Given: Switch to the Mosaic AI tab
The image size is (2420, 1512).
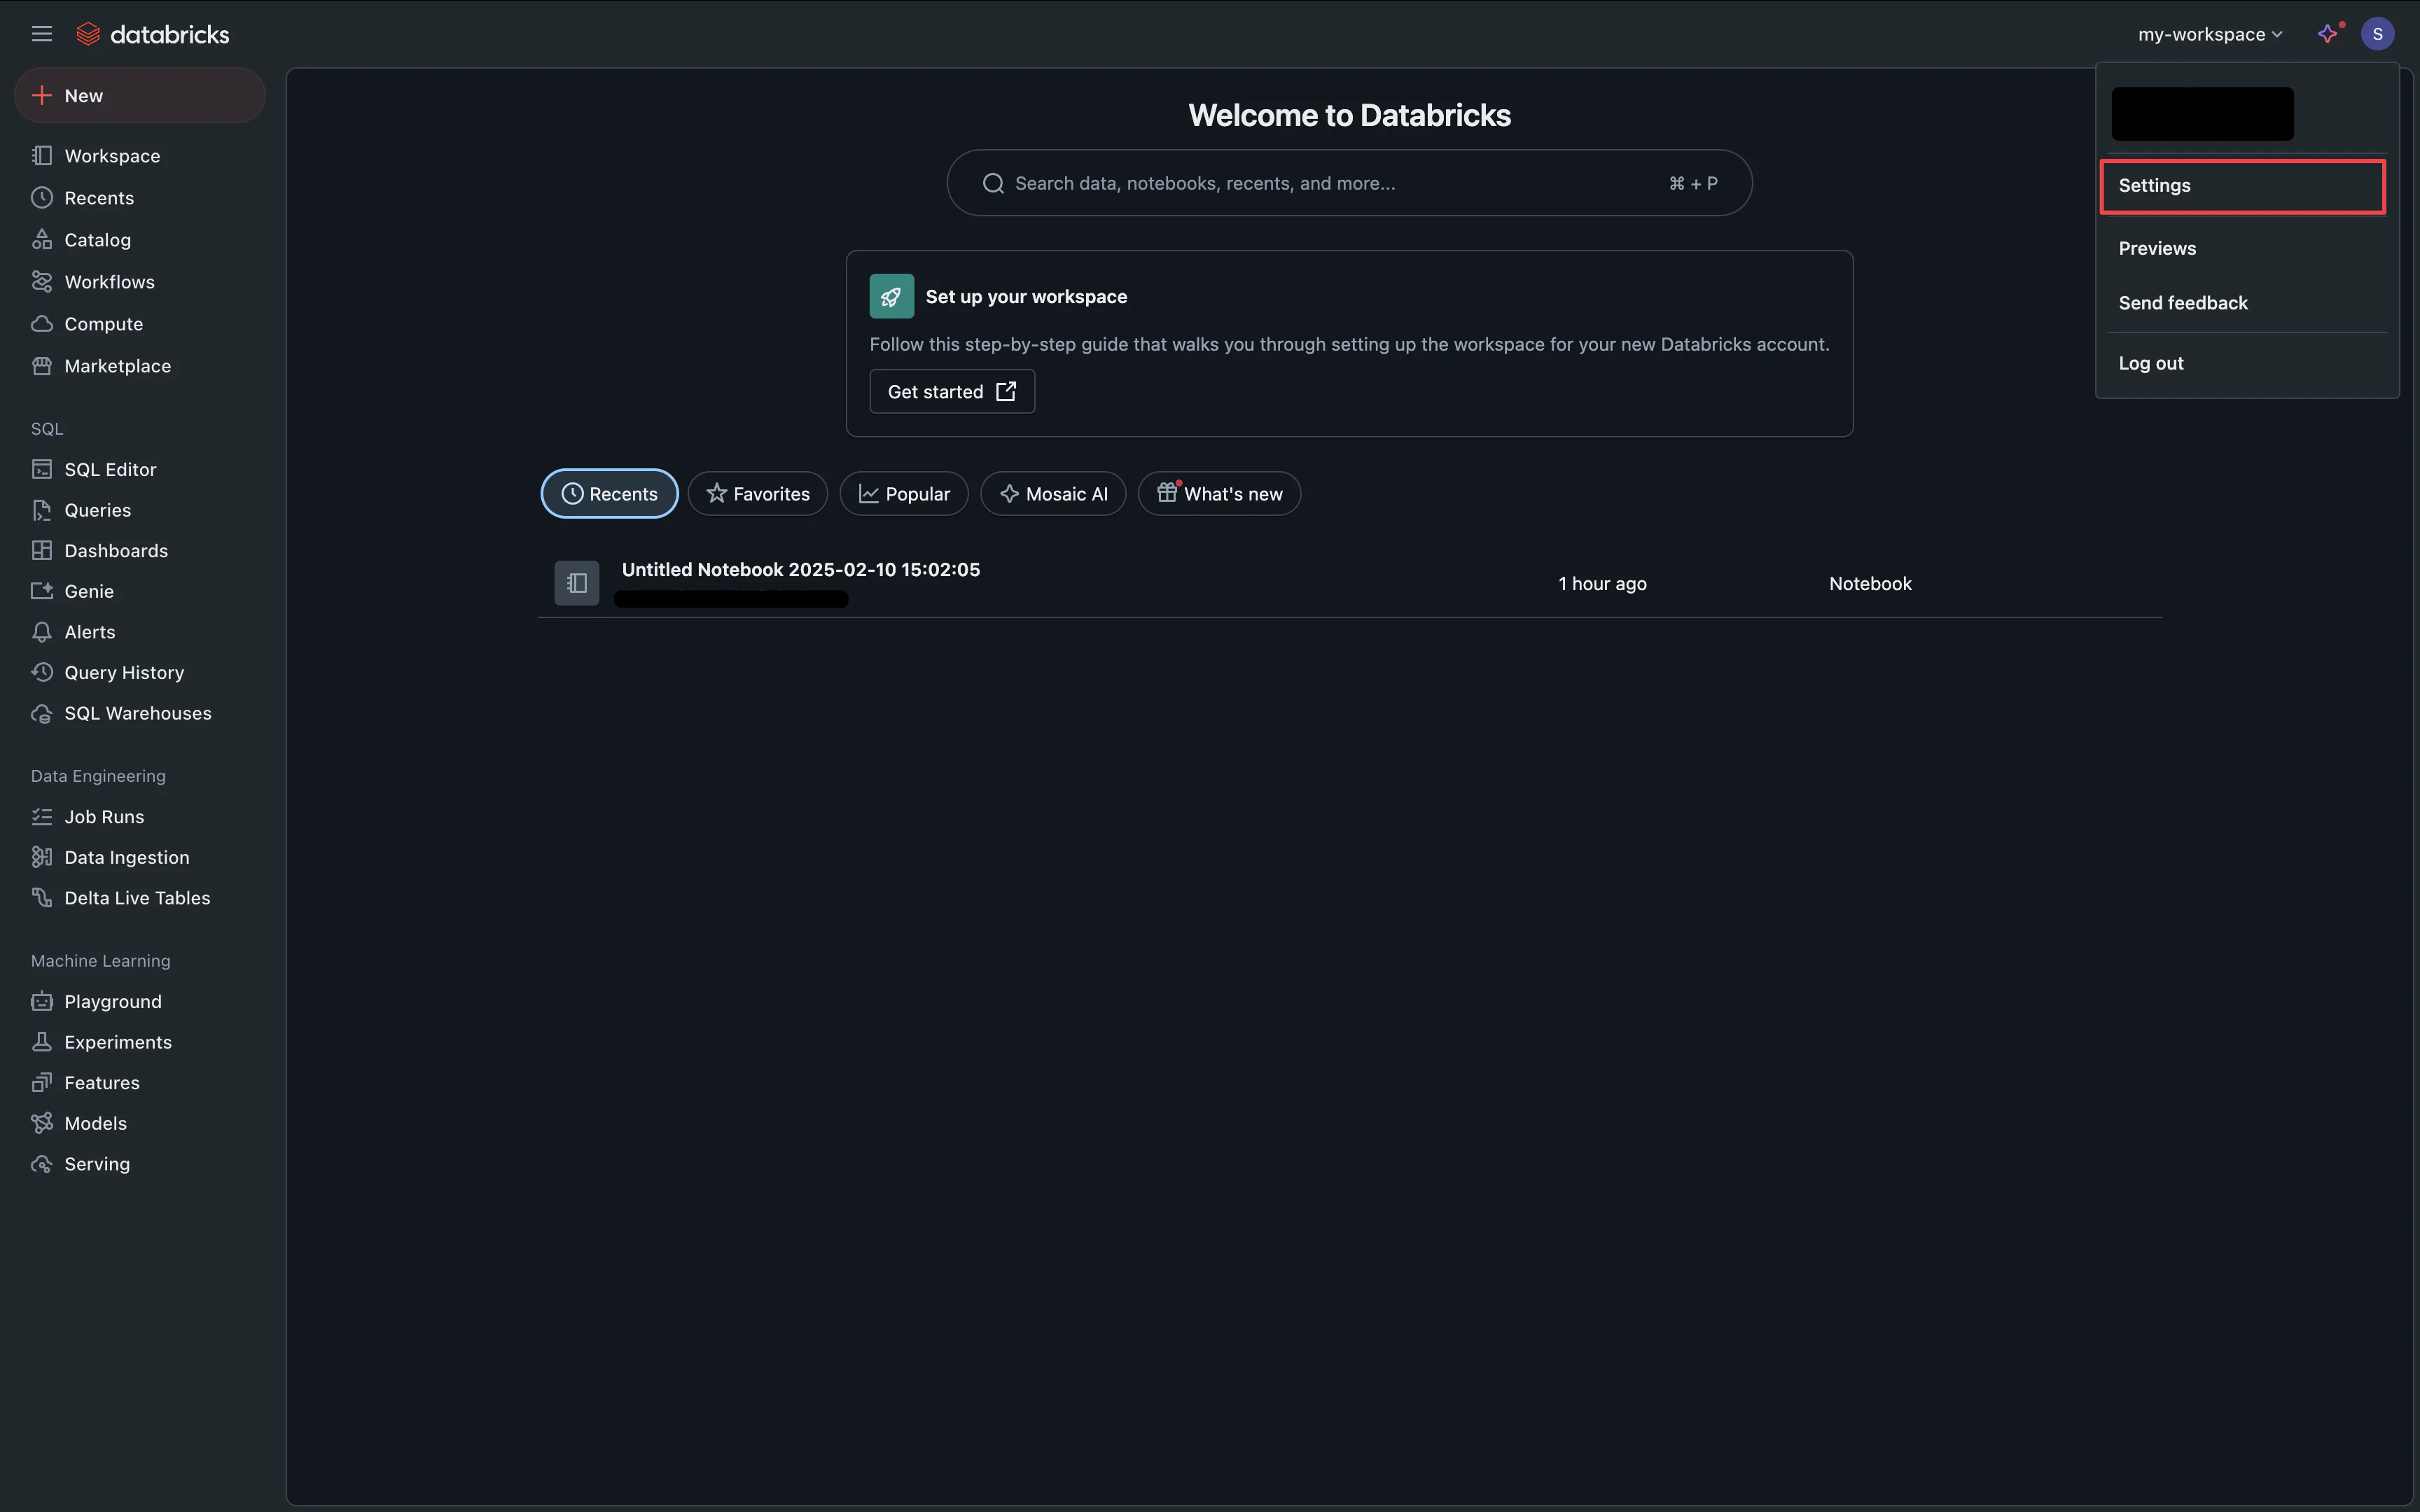Looking at the screenshot, I should pos(1053,494).
